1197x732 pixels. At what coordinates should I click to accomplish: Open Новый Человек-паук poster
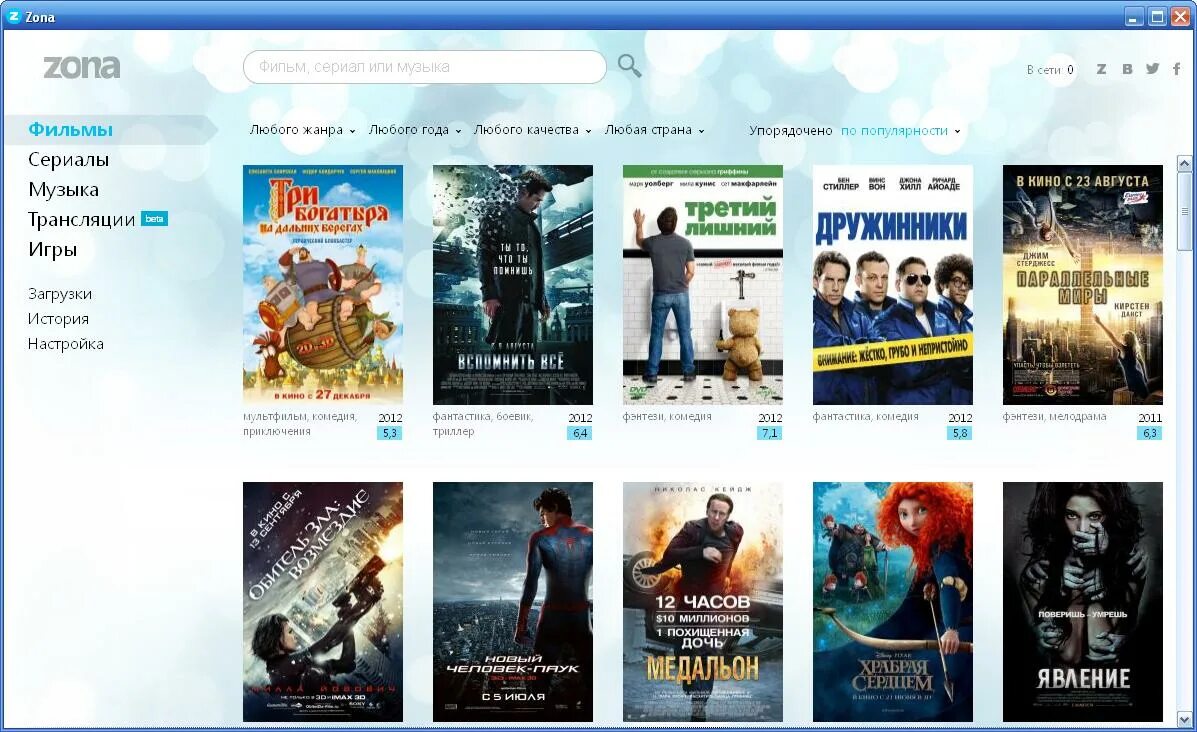[513, 601]
